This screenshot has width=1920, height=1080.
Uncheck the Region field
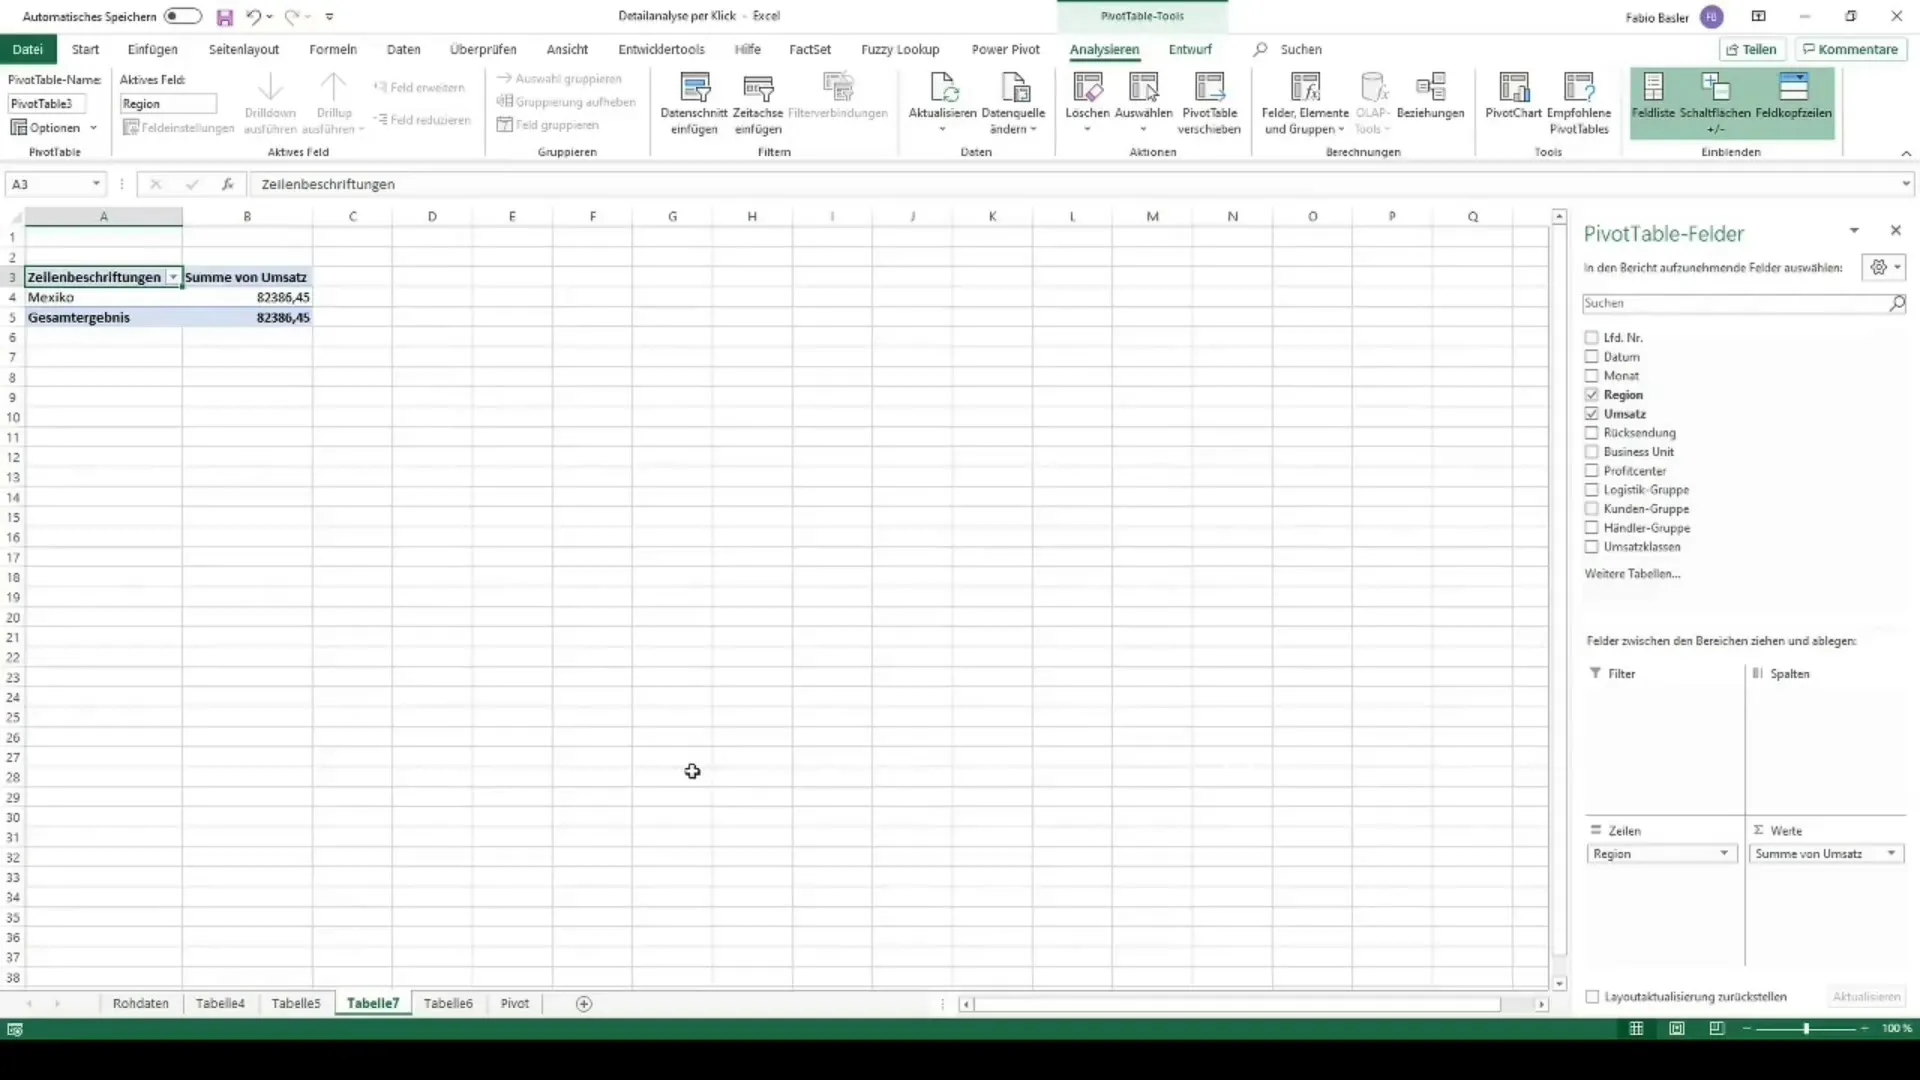[x=1591, y=395]
